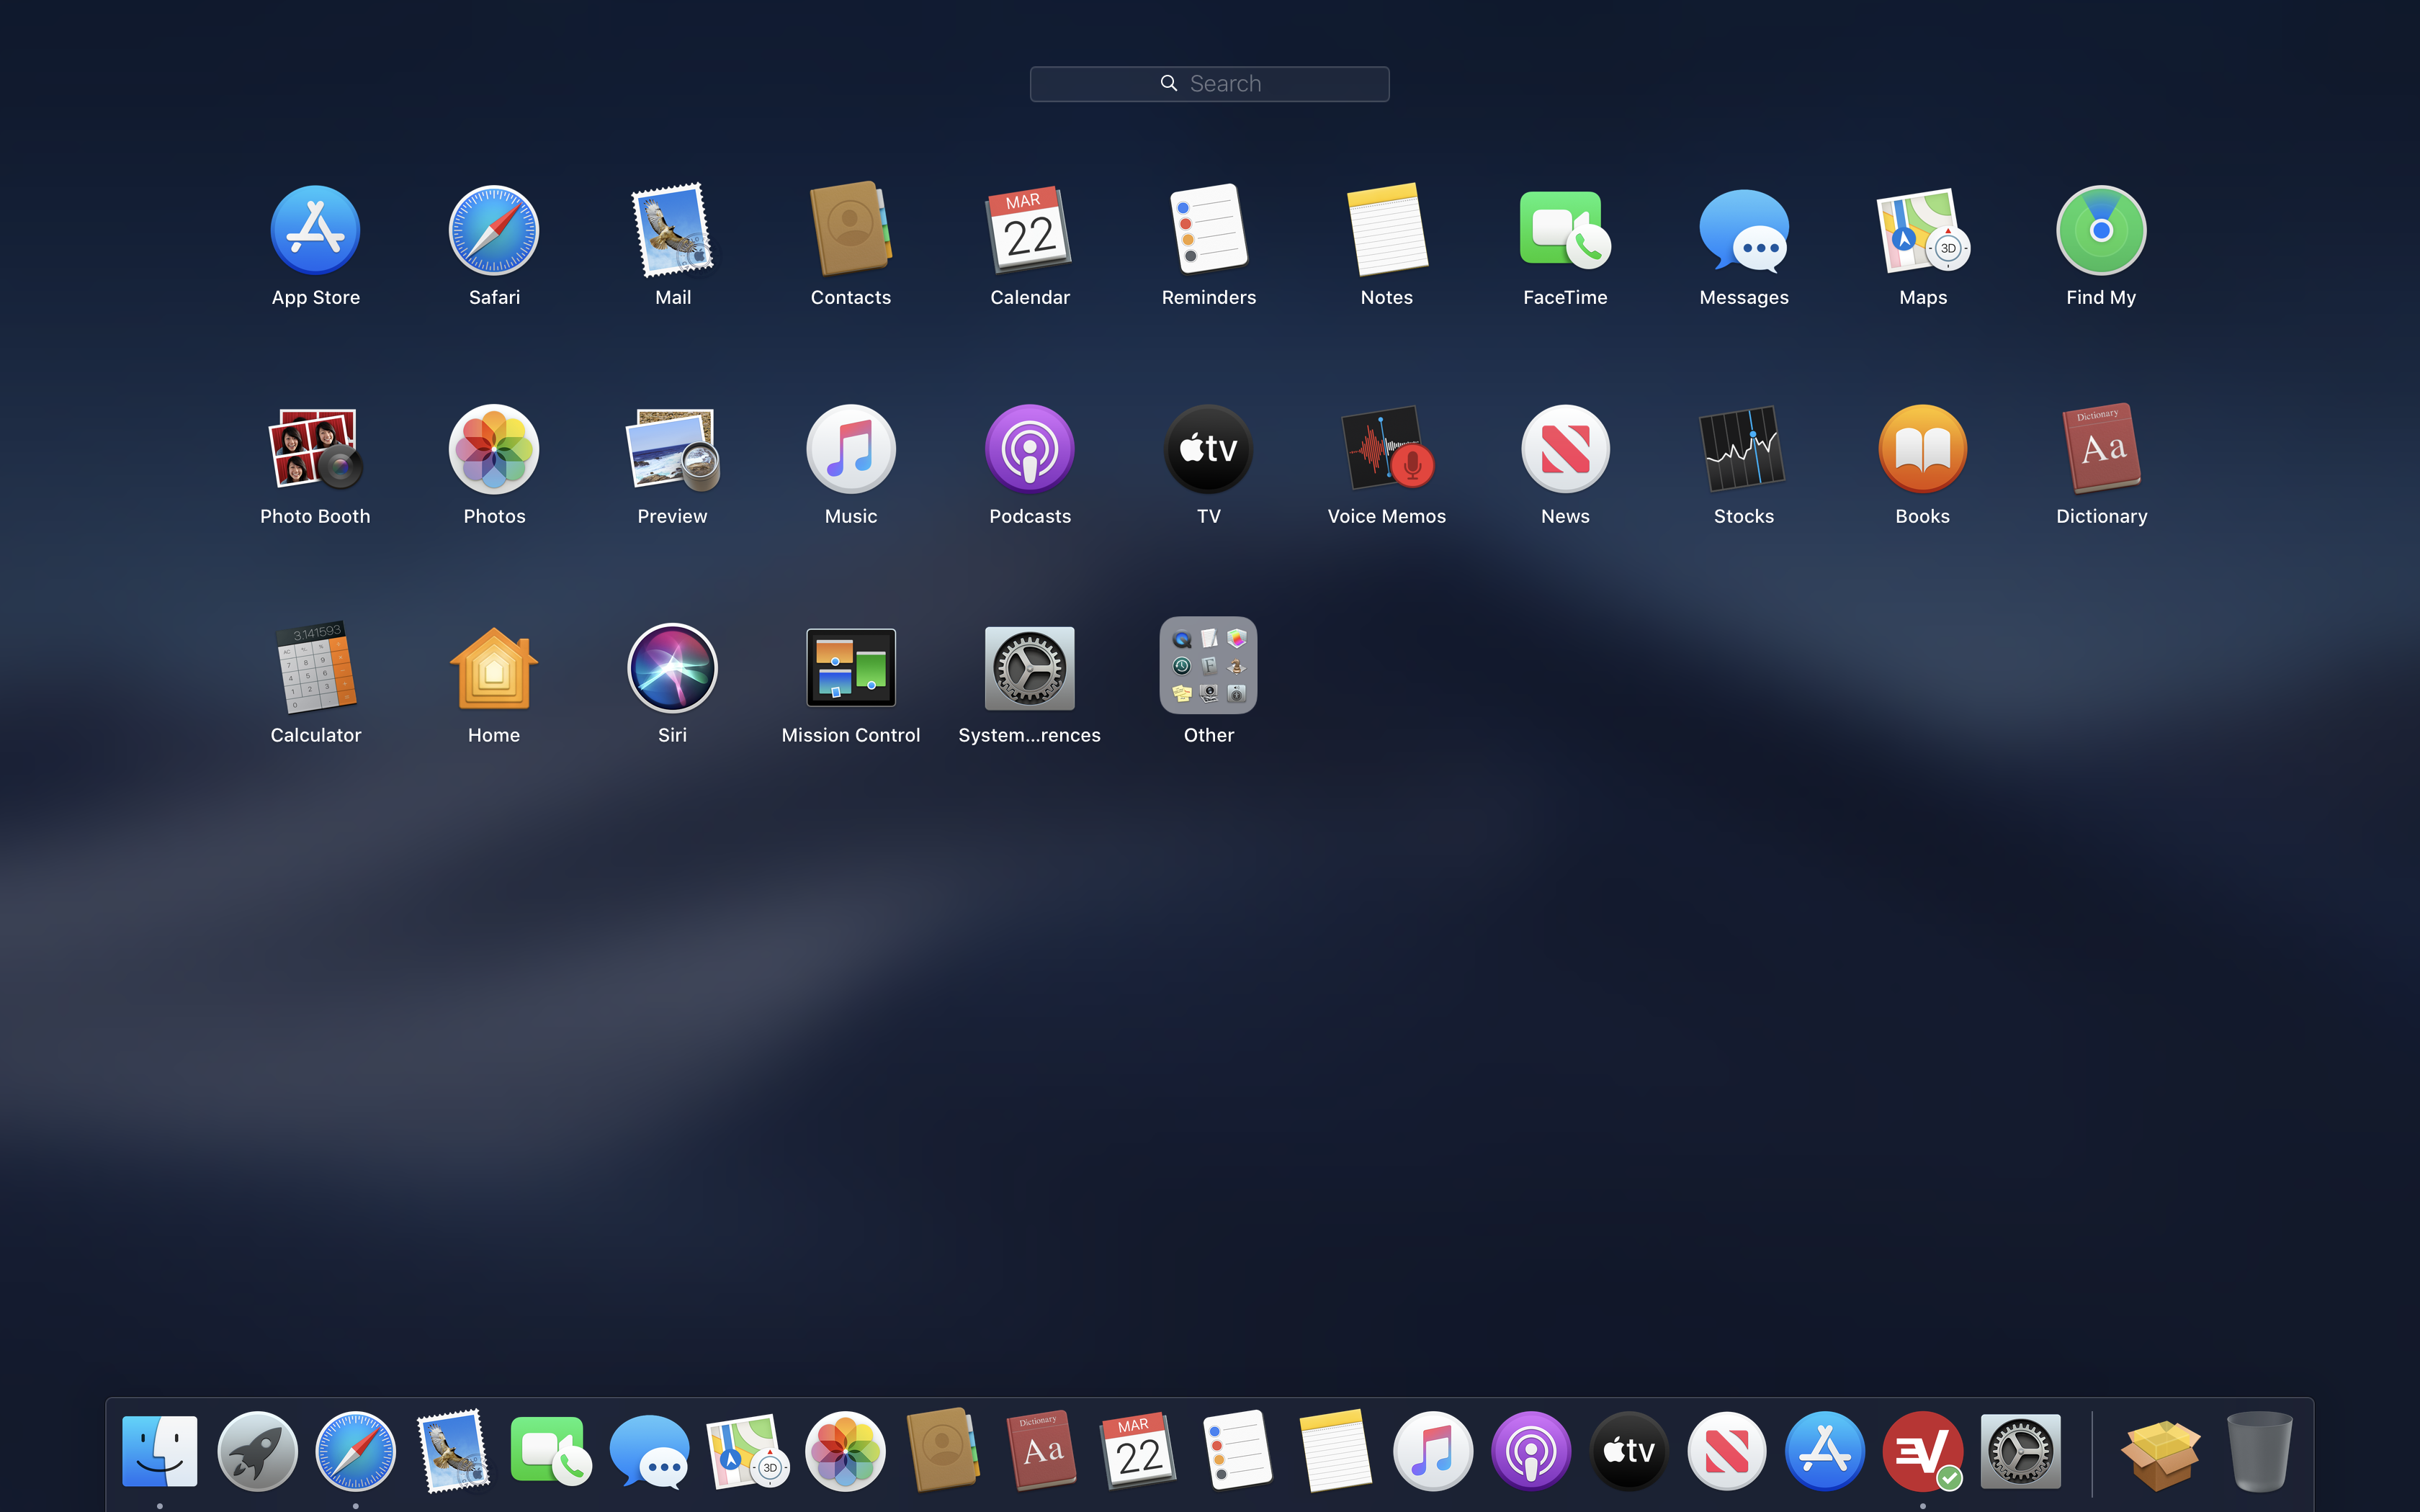Open the Siri app icon
The width and height of the screenshot is (2420, 1512).
[672, 668]
